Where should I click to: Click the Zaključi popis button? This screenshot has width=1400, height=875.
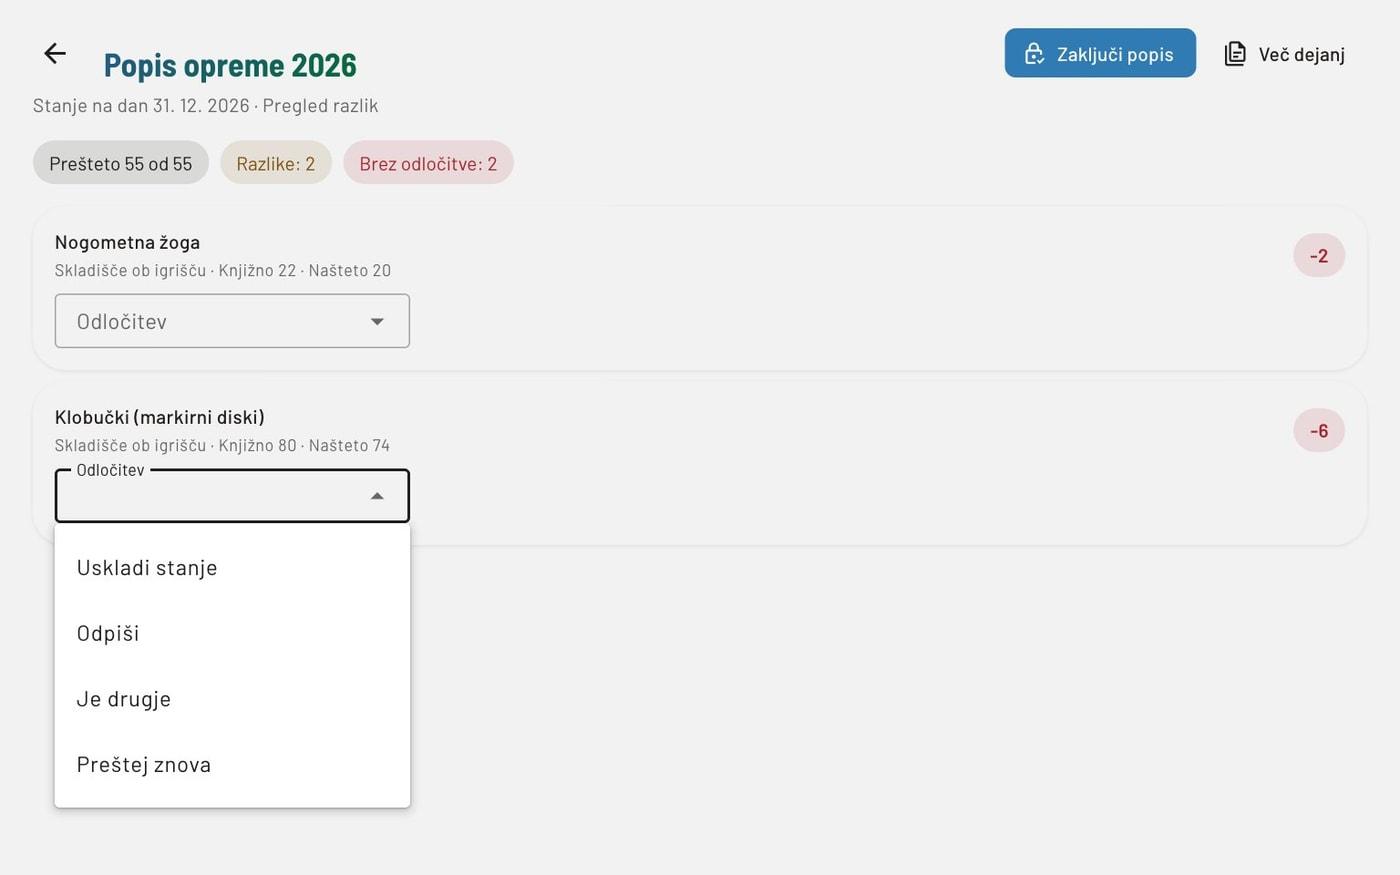(1100, 53)
